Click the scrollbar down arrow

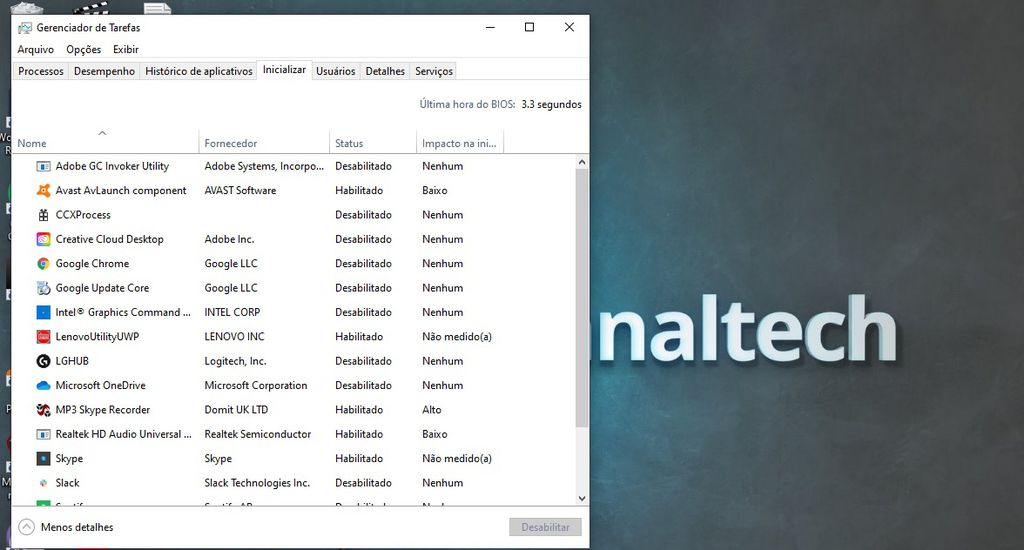coord(582,498)
